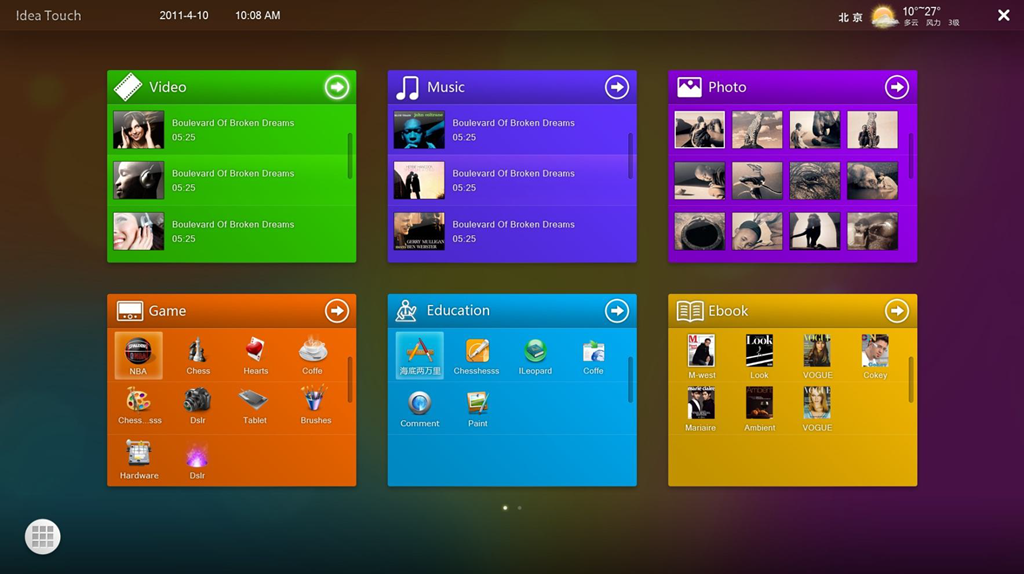The width and height of the screenshot is (1024, 574).
Task: Select the first page indicator dot
Action: coord(505,508)
